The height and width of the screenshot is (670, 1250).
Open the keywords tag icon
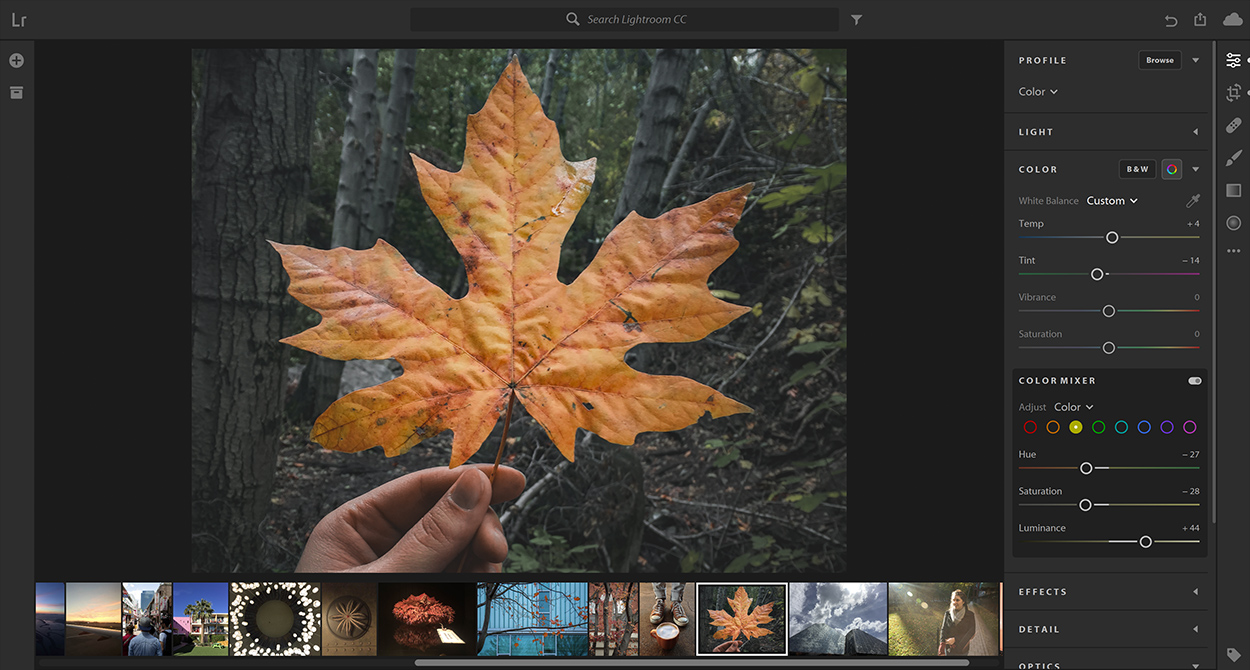coord(1233,655)
